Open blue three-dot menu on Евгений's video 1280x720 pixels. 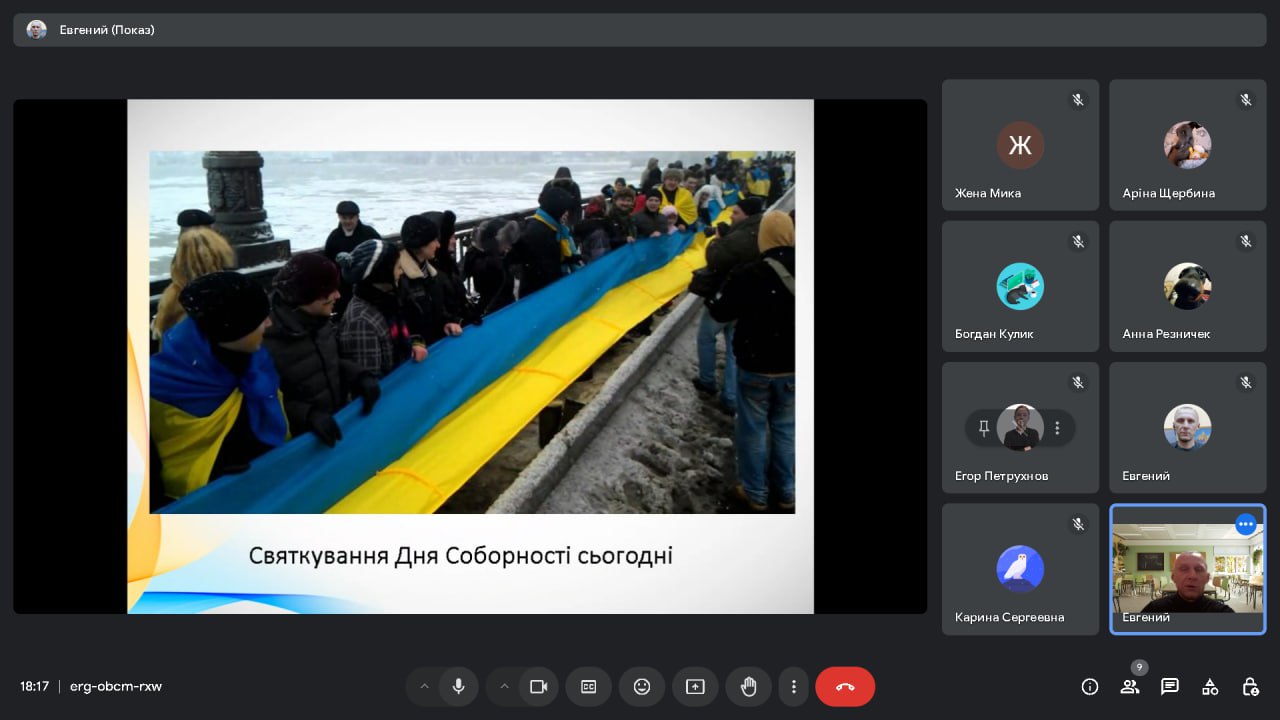coord(1245,524)
